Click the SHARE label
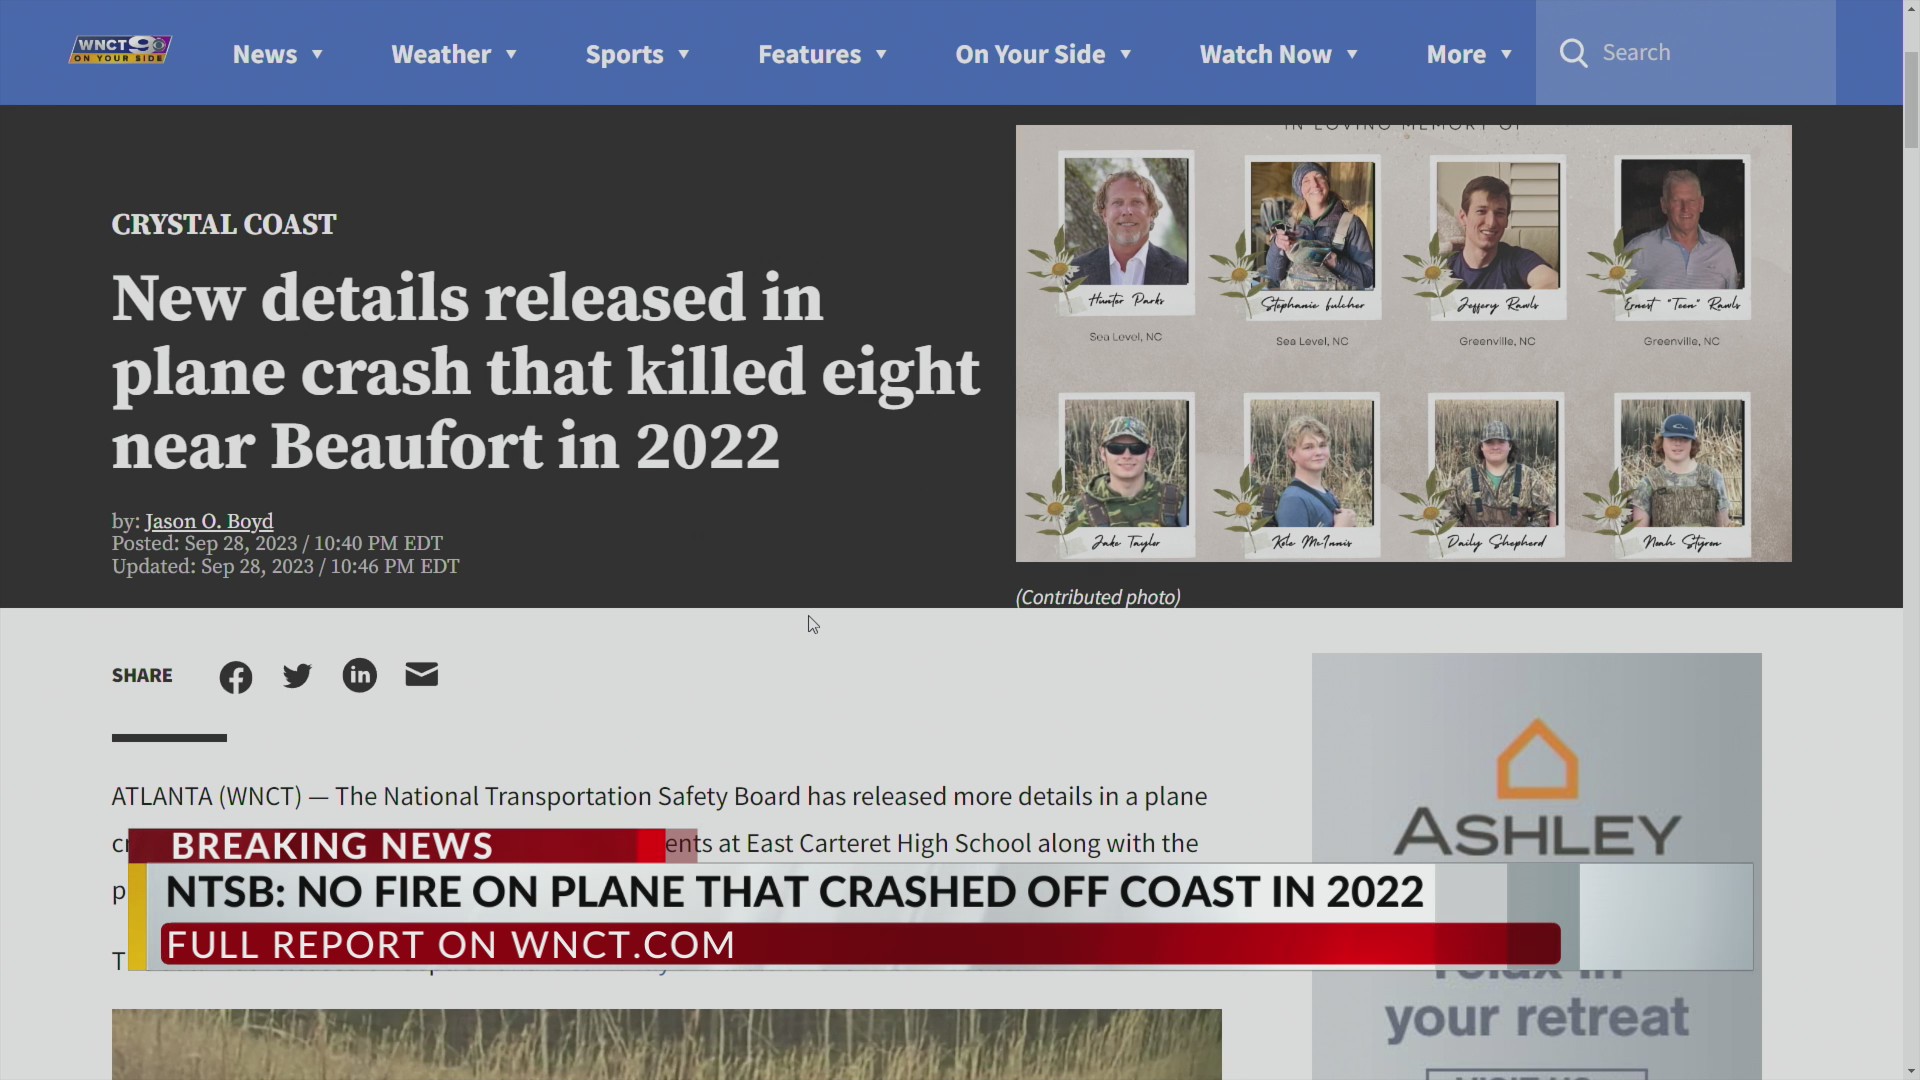Screen dimensions: 1920x1080 (x=142, y=675)
